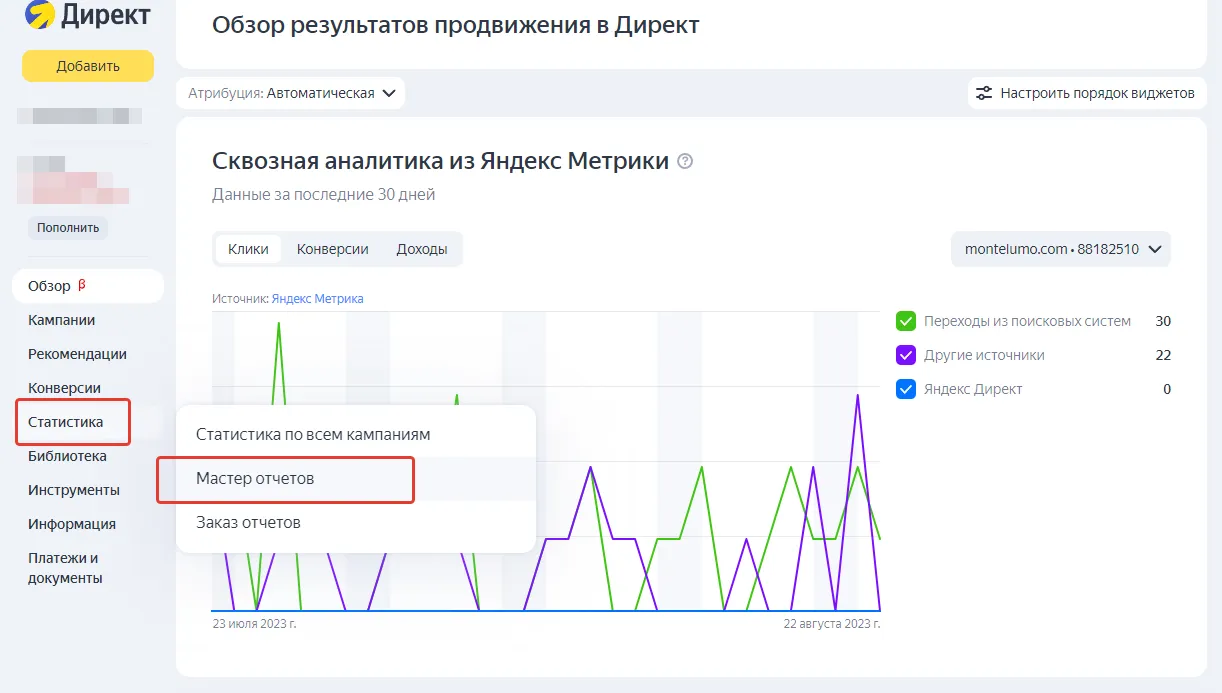Switch to the Доходы tab
1222x693 pixels.
click(x=422, y=249)
